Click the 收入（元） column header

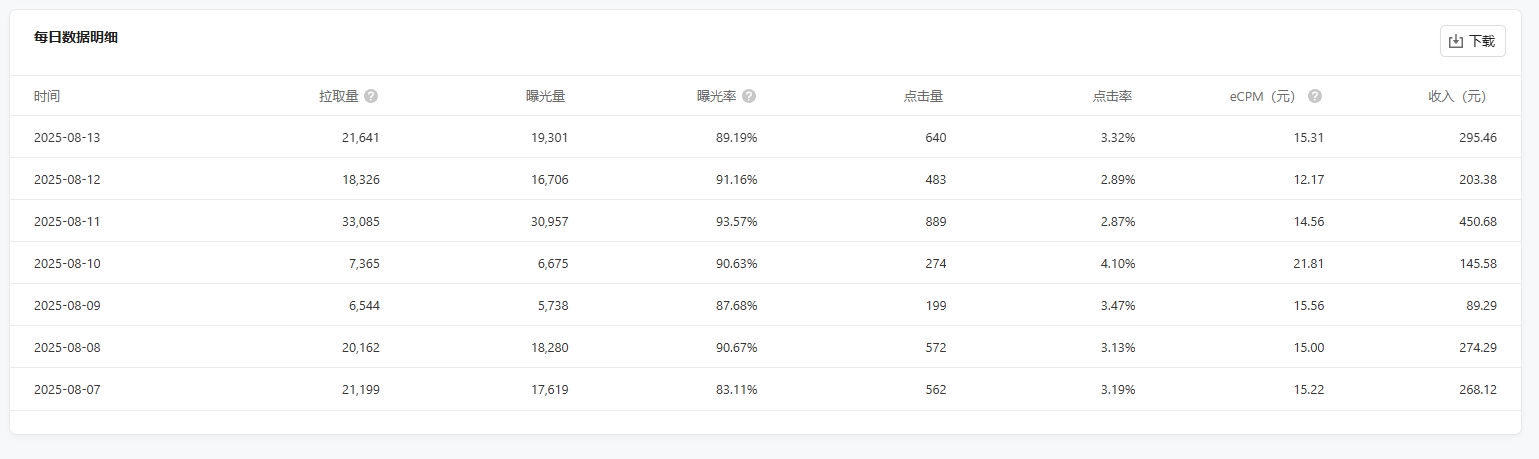[x=1458, y=96]
